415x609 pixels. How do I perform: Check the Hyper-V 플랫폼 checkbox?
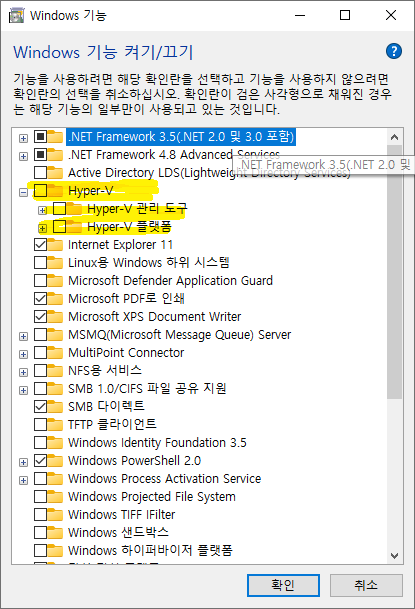click(59, 226)
